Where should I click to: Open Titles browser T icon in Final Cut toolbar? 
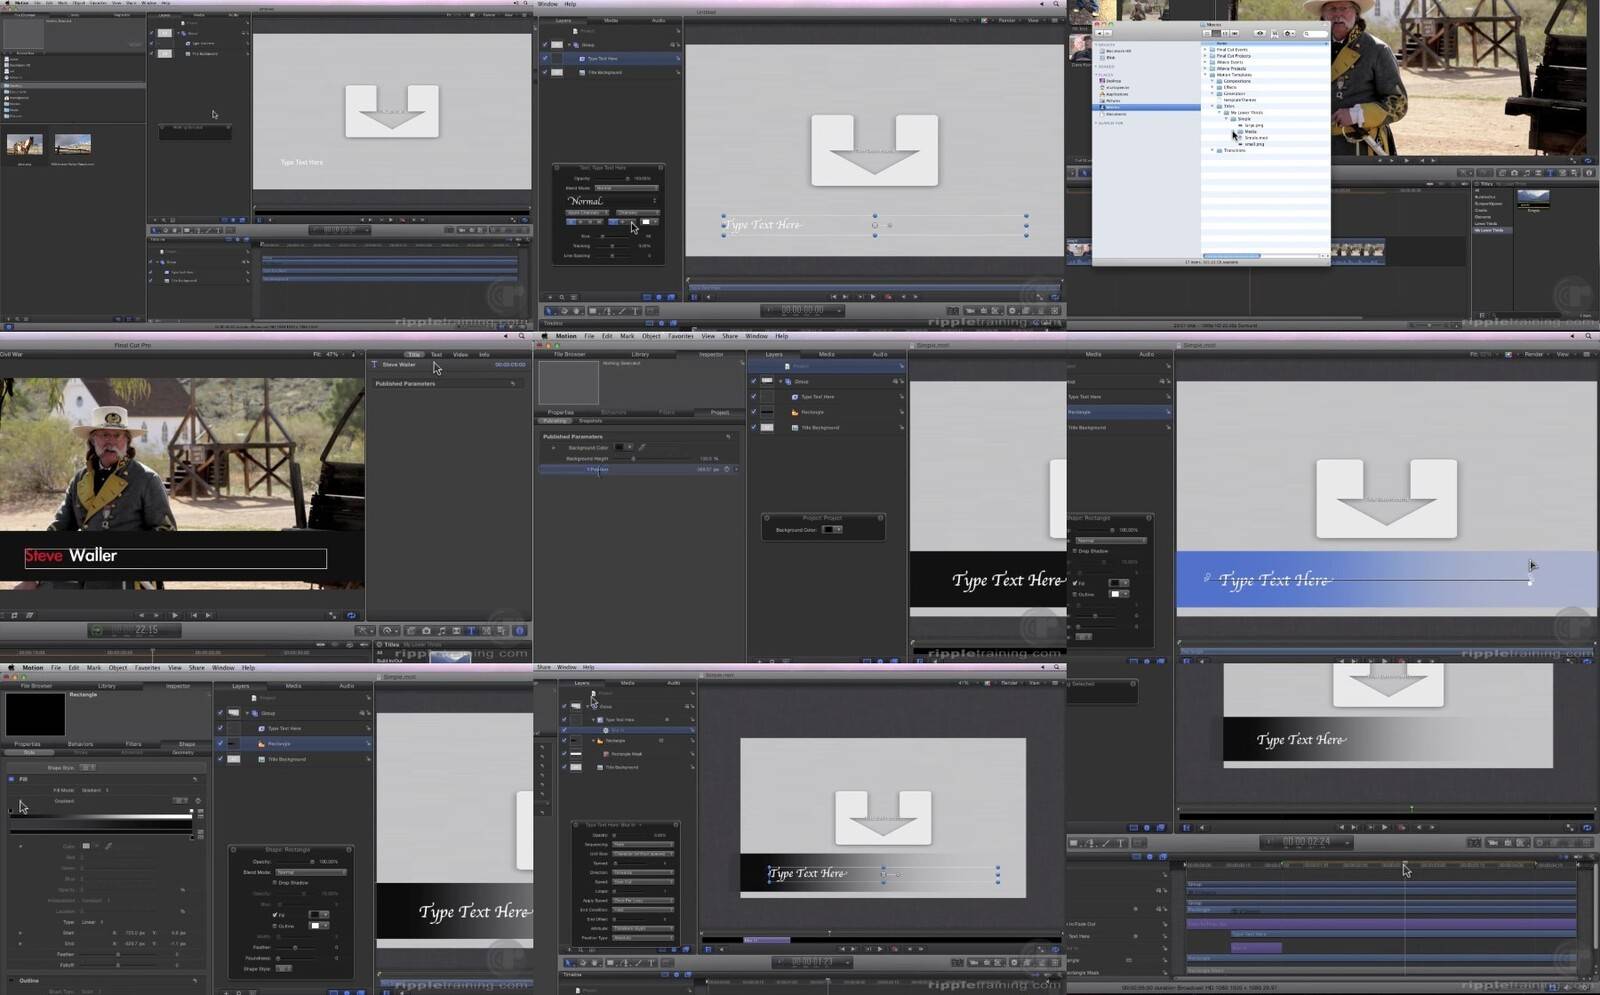pos(471,631)
